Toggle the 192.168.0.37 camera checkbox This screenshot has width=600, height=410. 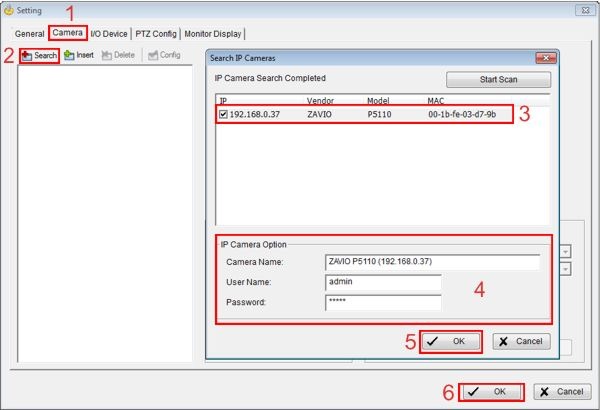click(223, 115)
